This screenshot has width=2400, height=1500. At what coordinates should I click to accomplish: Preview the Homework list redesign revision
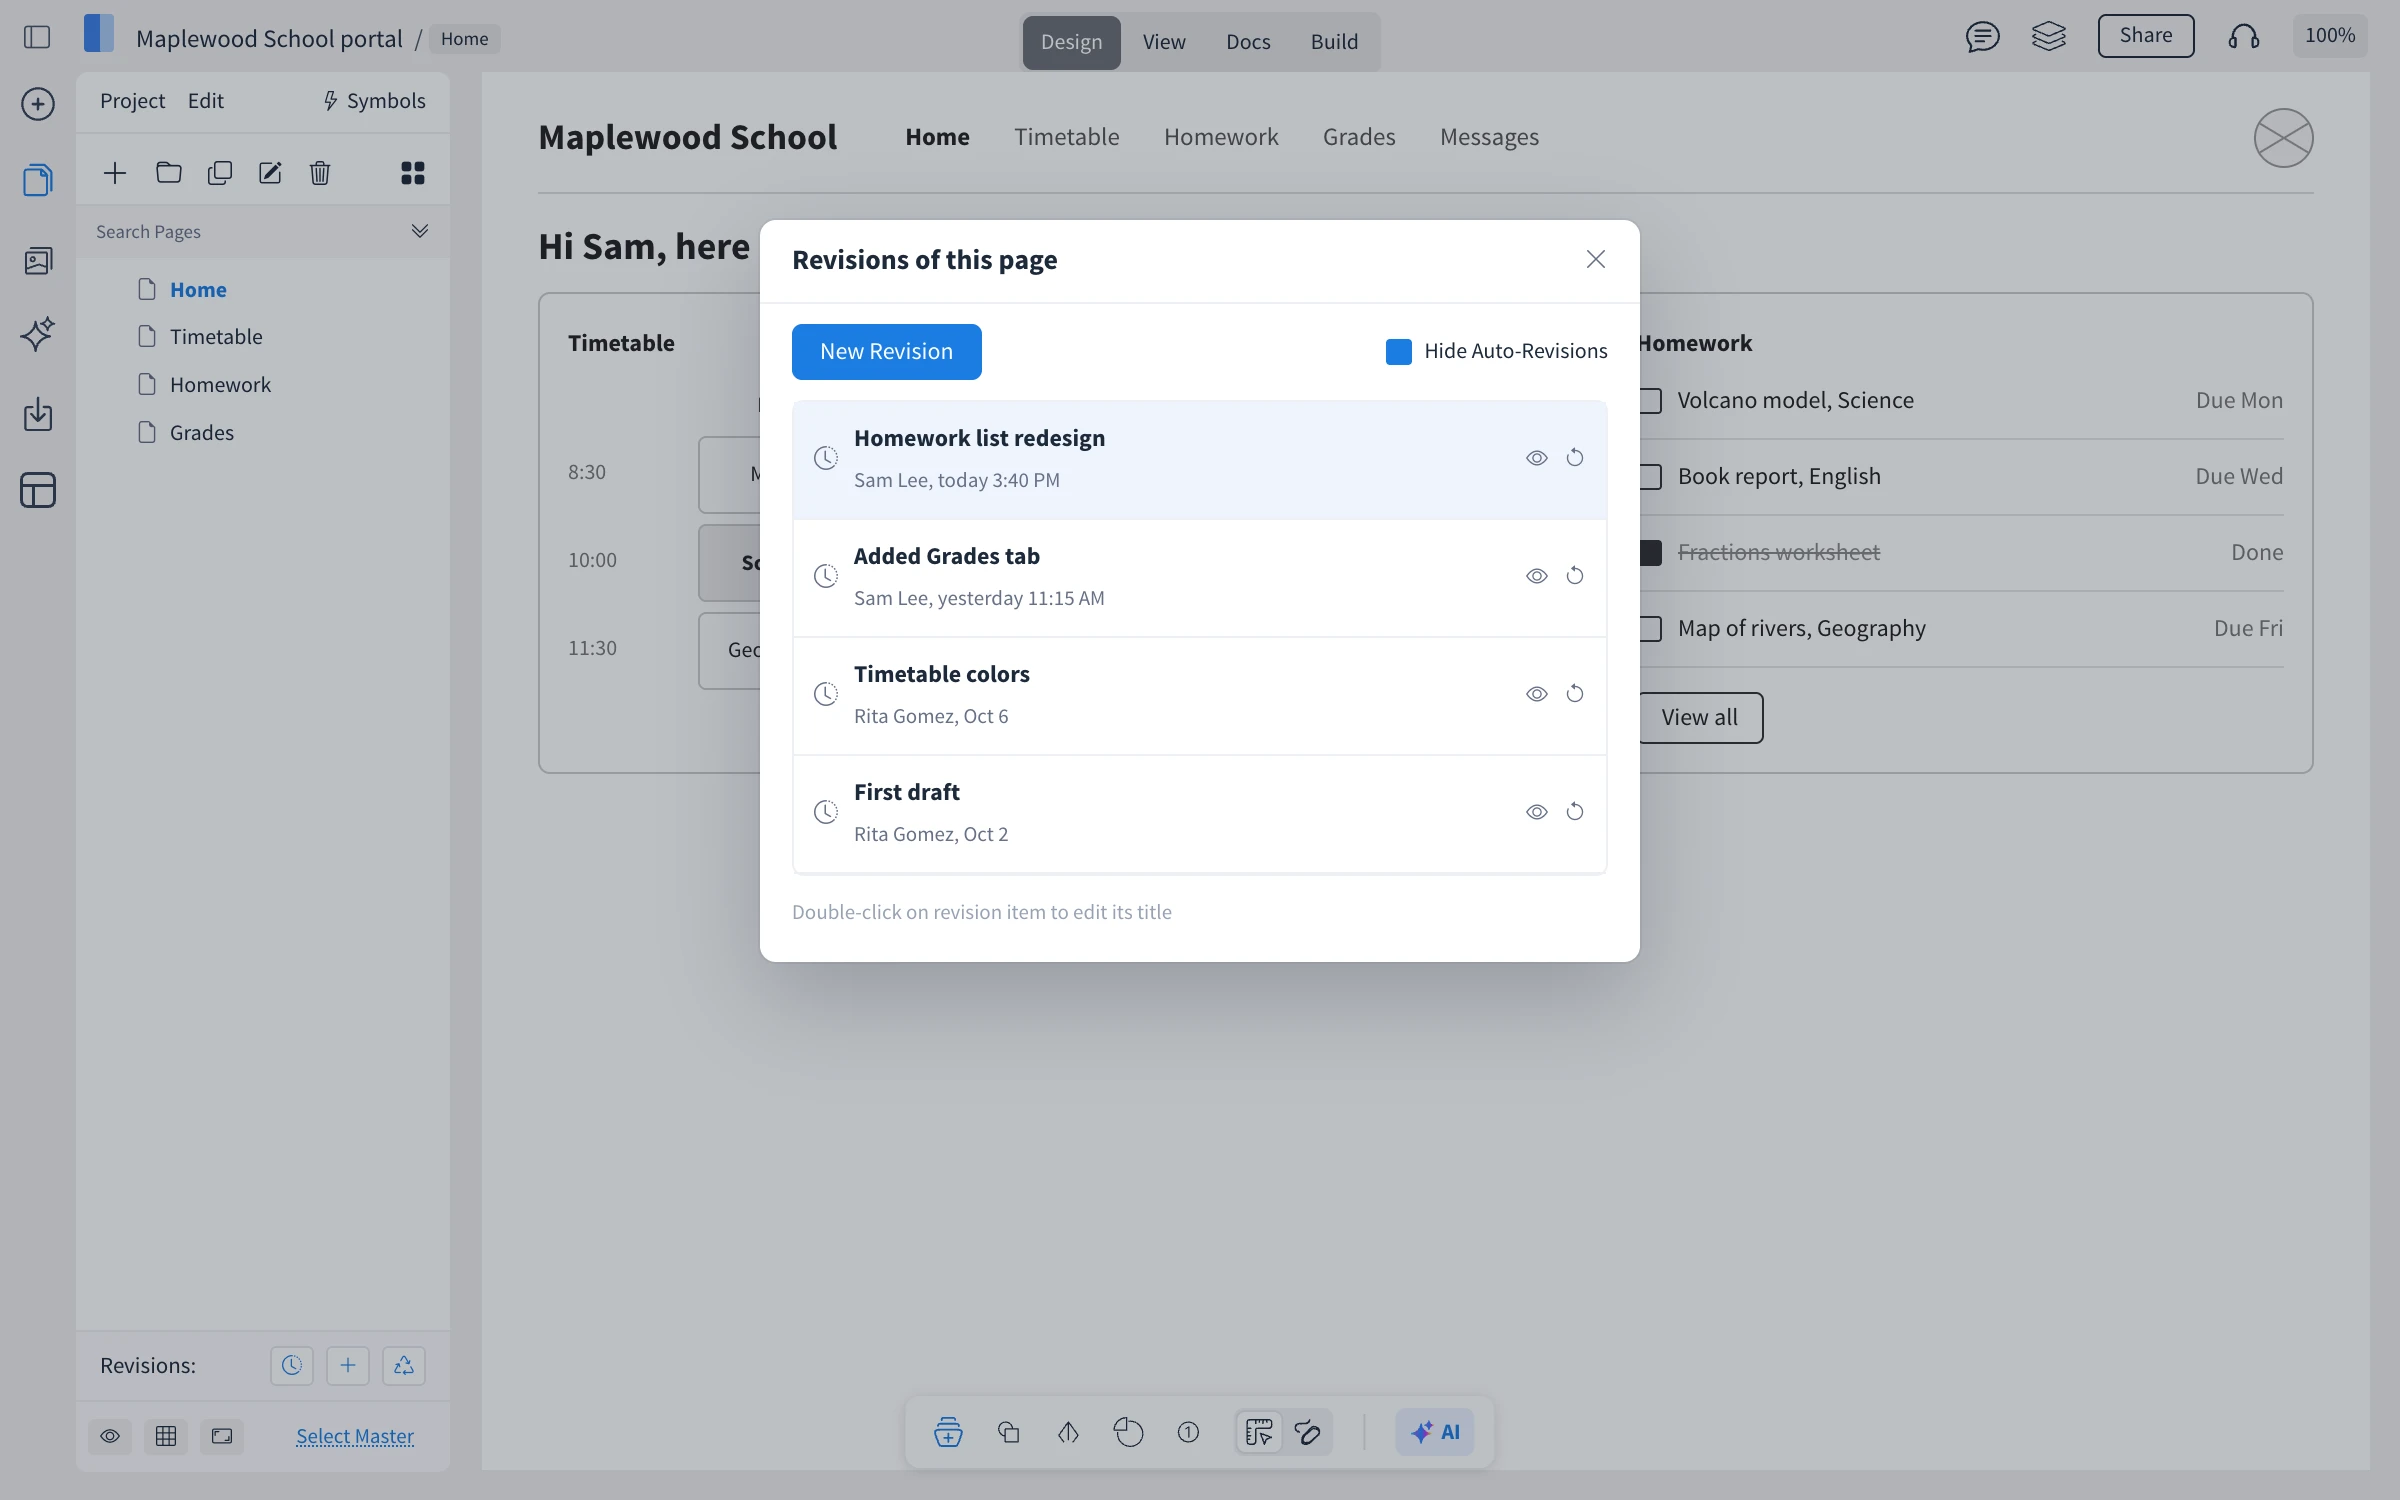tap(1537, 458)
